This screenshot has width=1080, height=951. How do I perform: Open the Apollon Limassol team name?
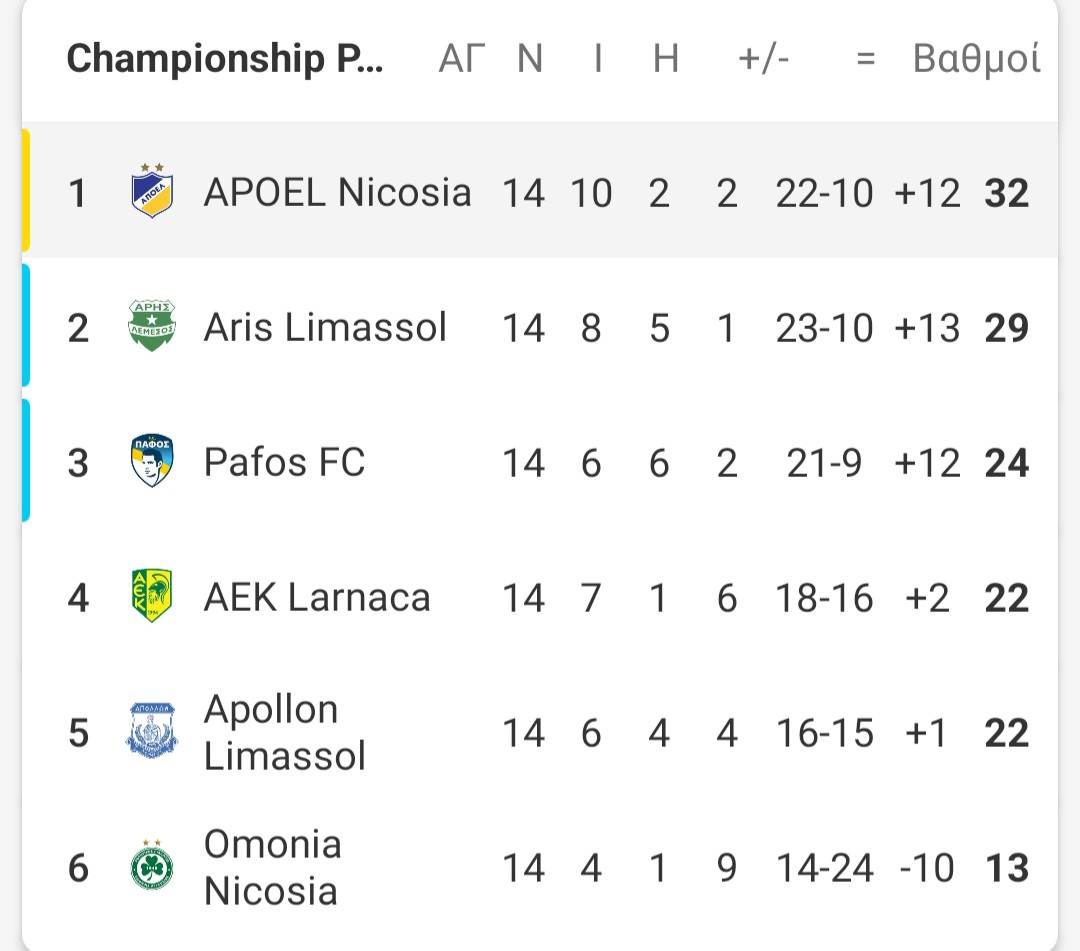[x=284, y=732]
